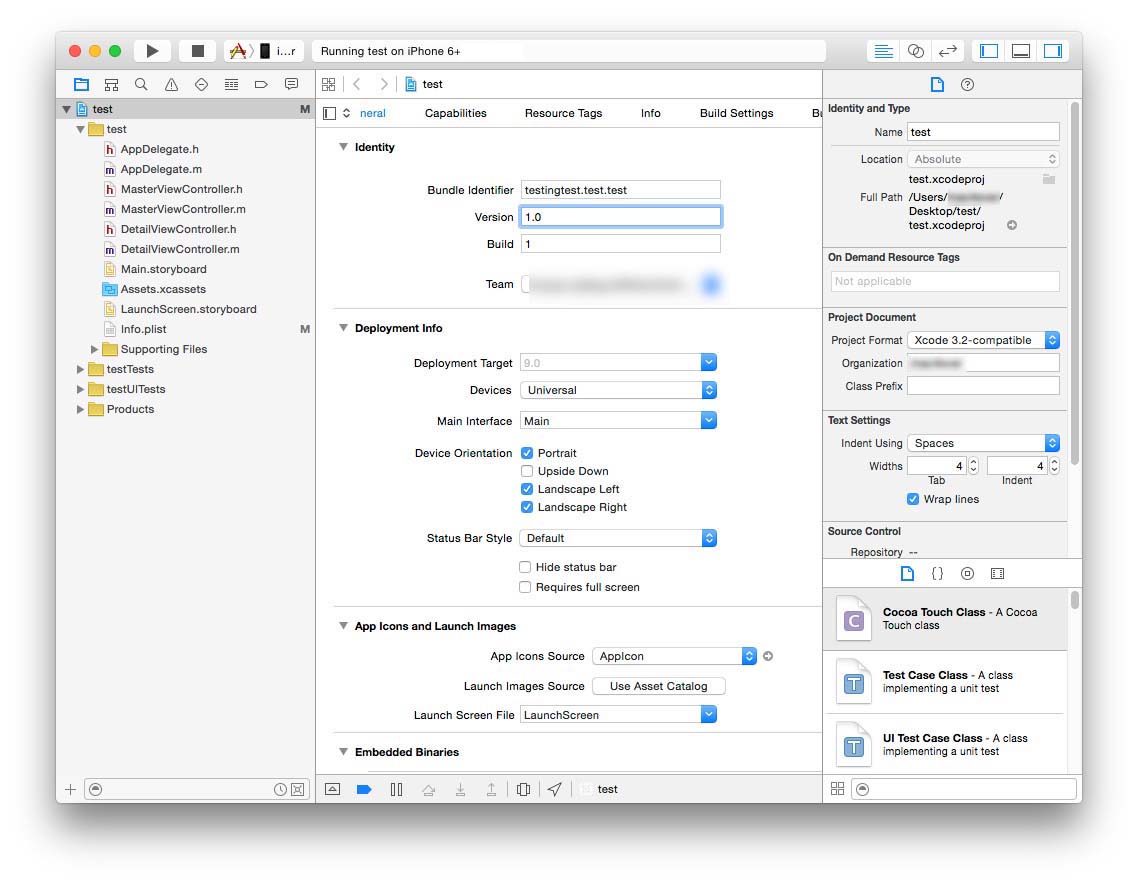Viewport: 1138px width, 883px height.
Task: Open the Report navigator speech bubble icon
Action: point(291,84)
